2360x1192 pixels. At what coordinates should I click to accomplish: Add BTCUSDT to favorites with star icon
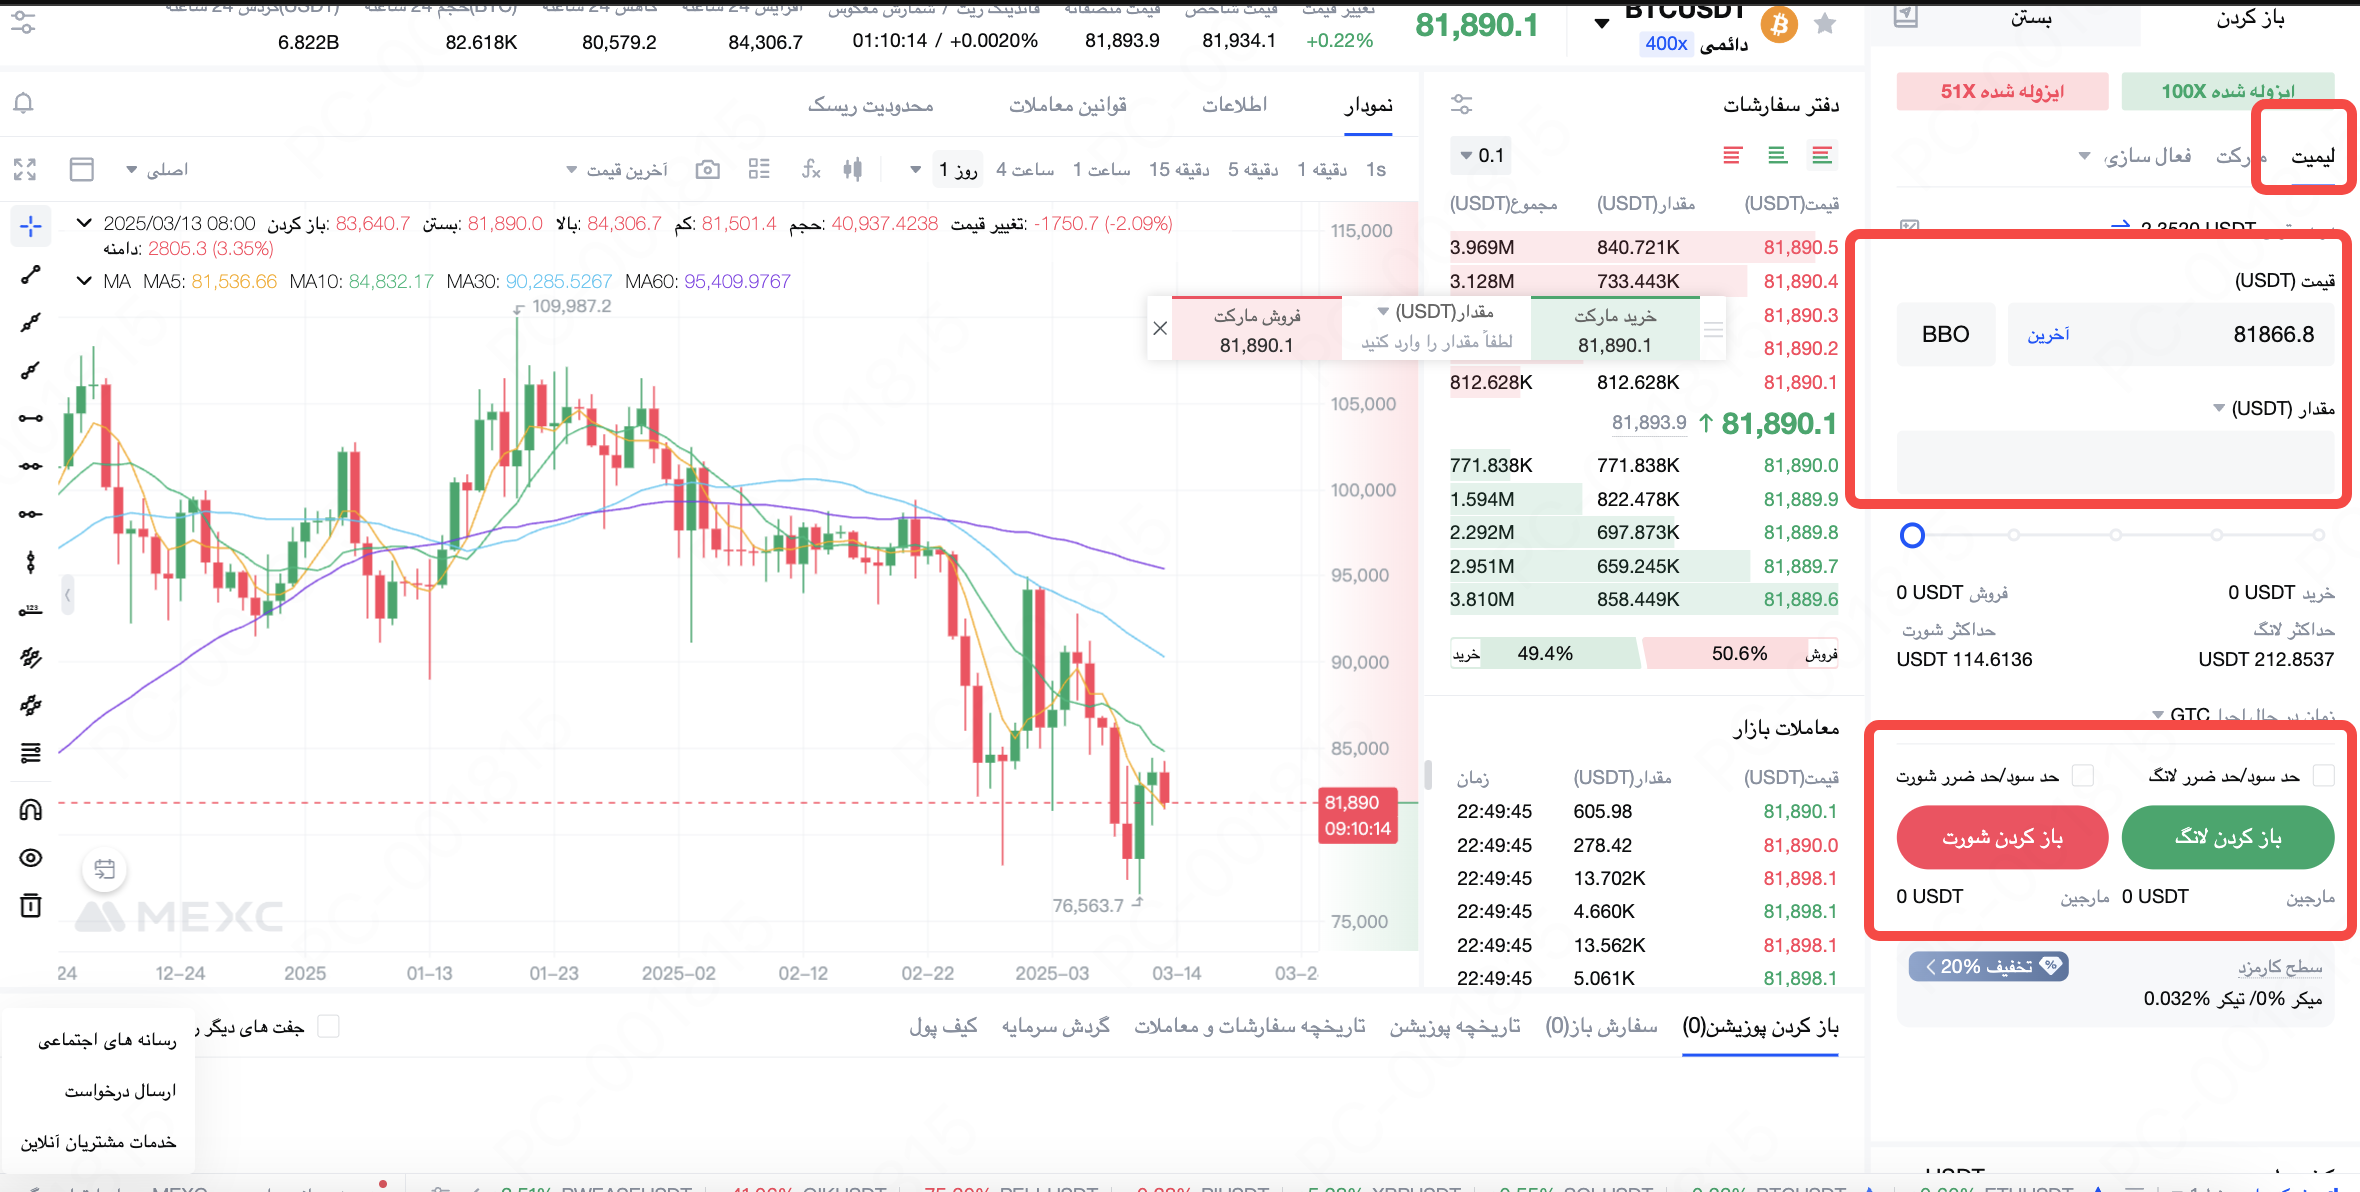coord(1825,23)
